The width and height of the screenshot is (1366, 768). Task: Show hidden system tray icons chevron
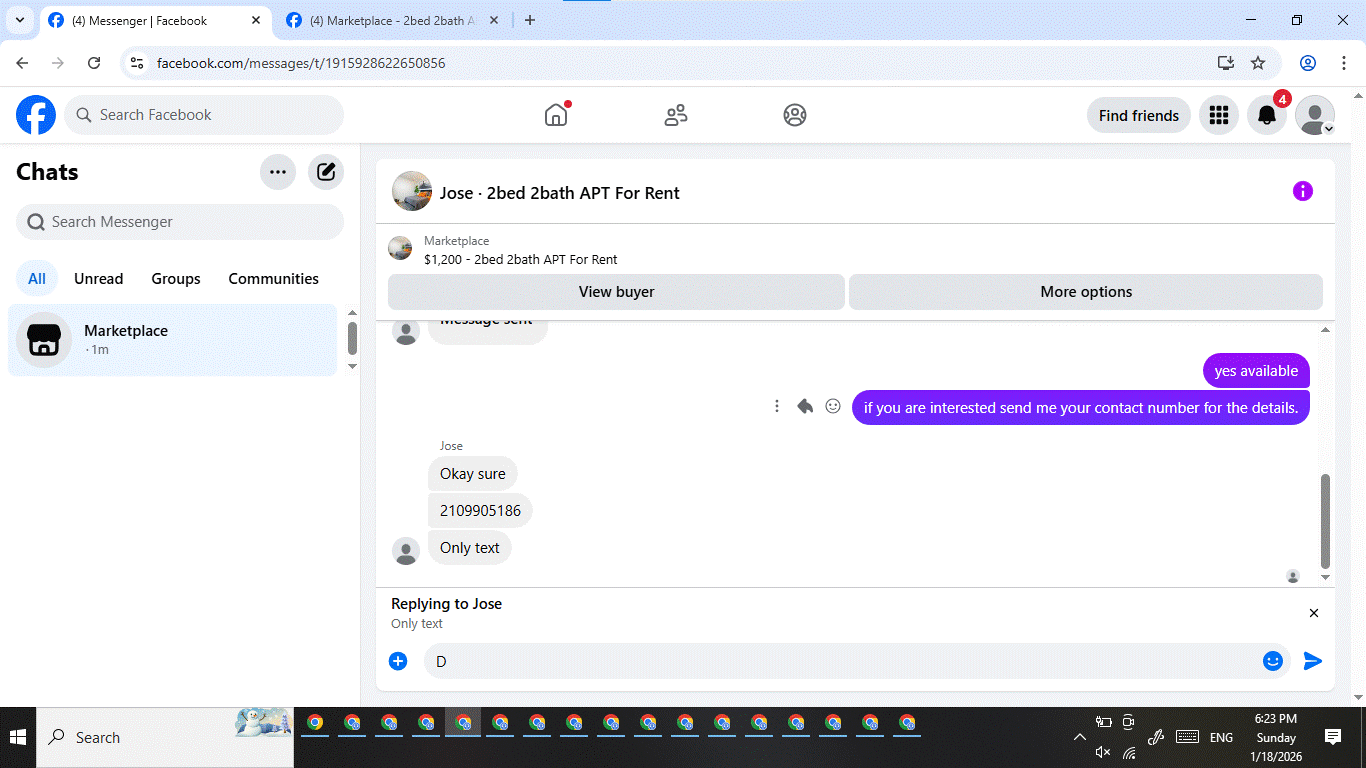pyautogui.click(x=1080, y=737)
